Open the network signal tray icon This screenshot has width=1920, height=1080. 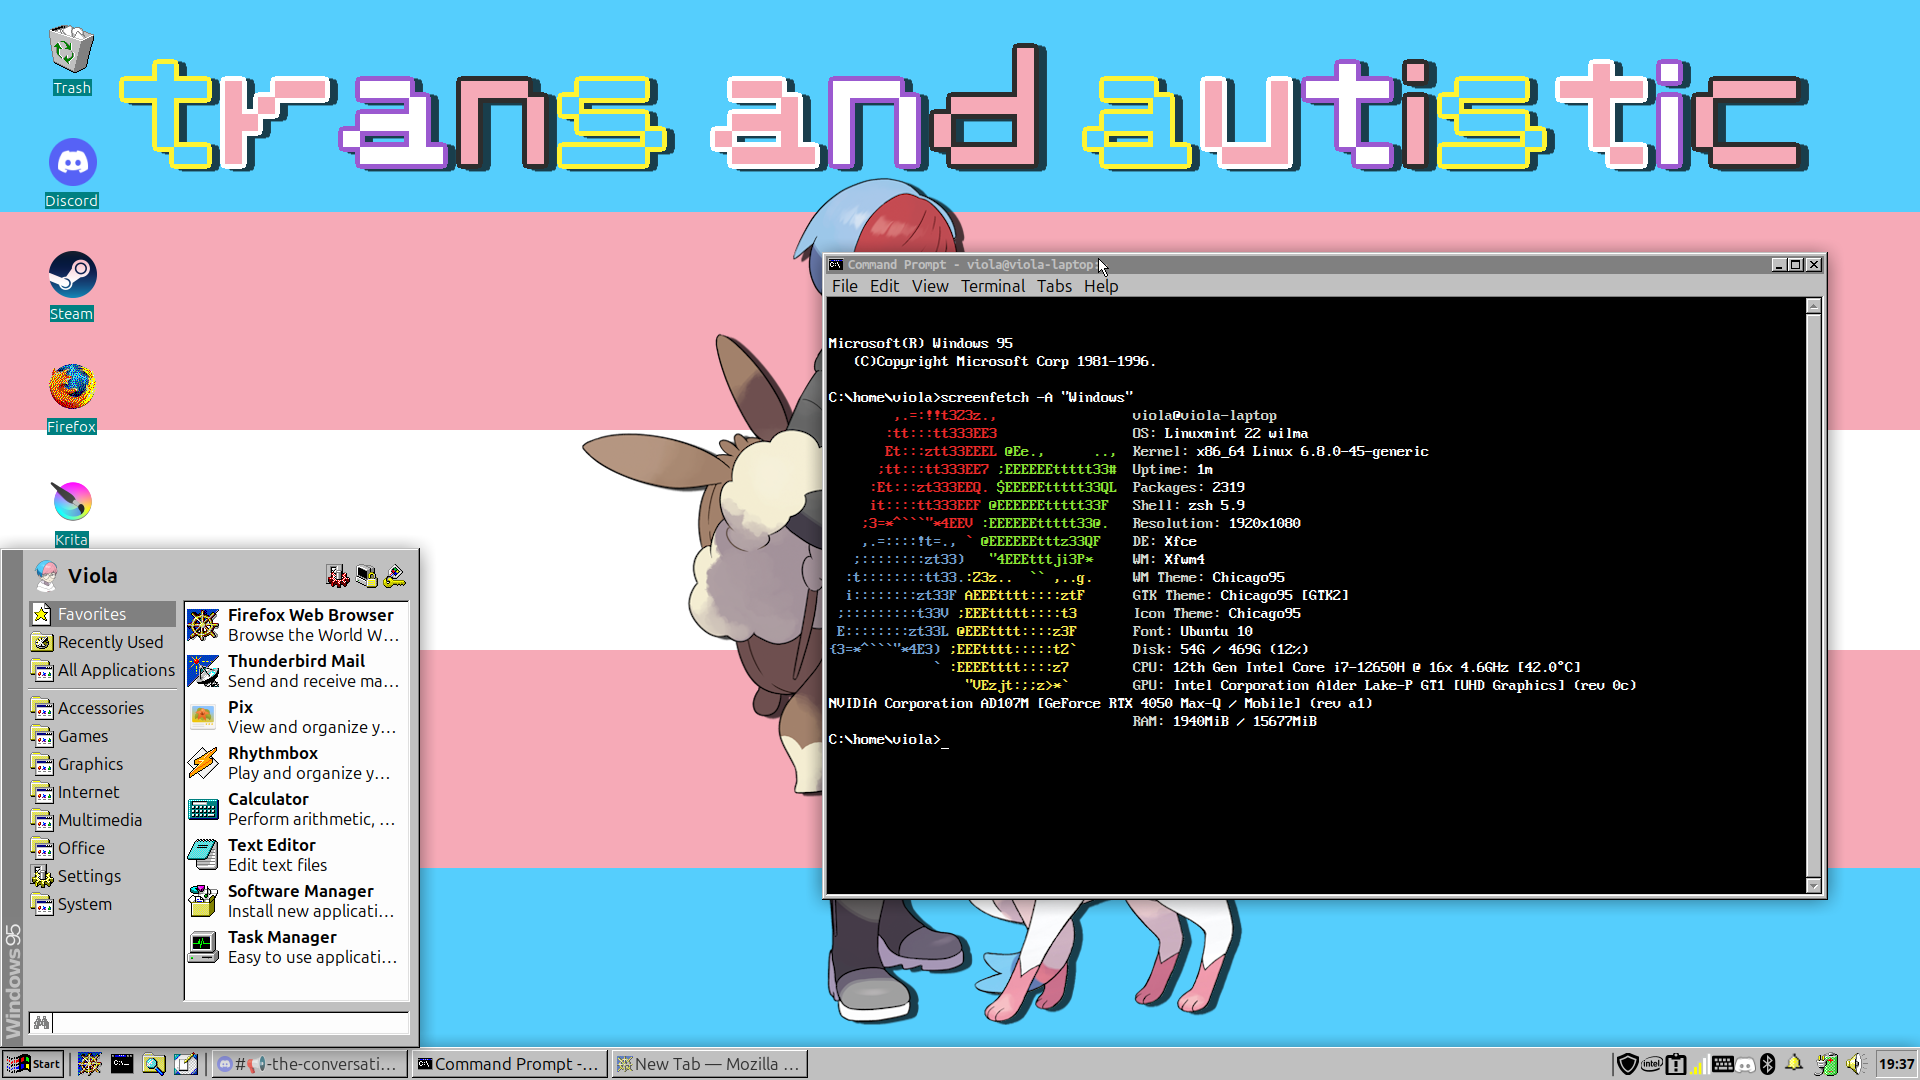point(1699,1064)
